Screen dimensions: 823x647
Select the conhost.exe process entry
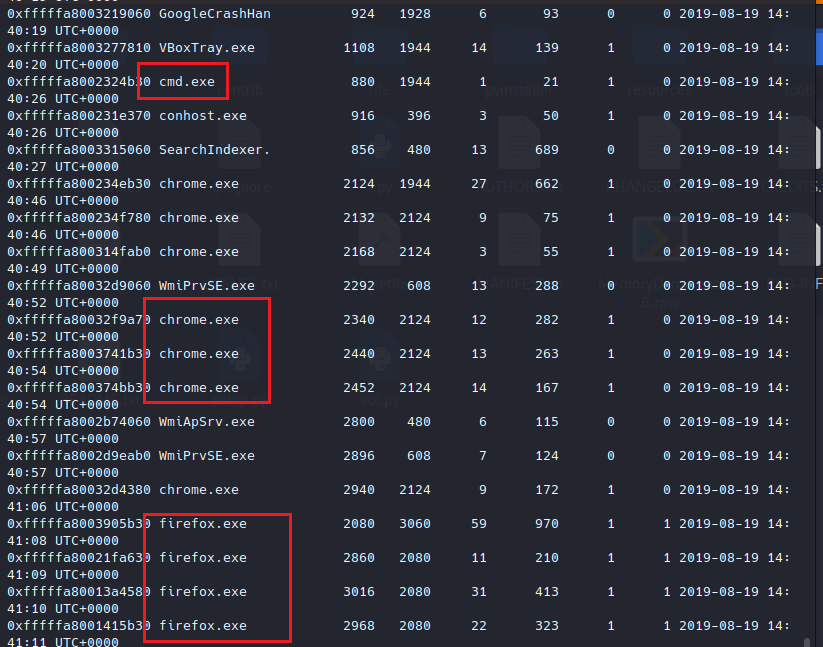click(202, 116)
